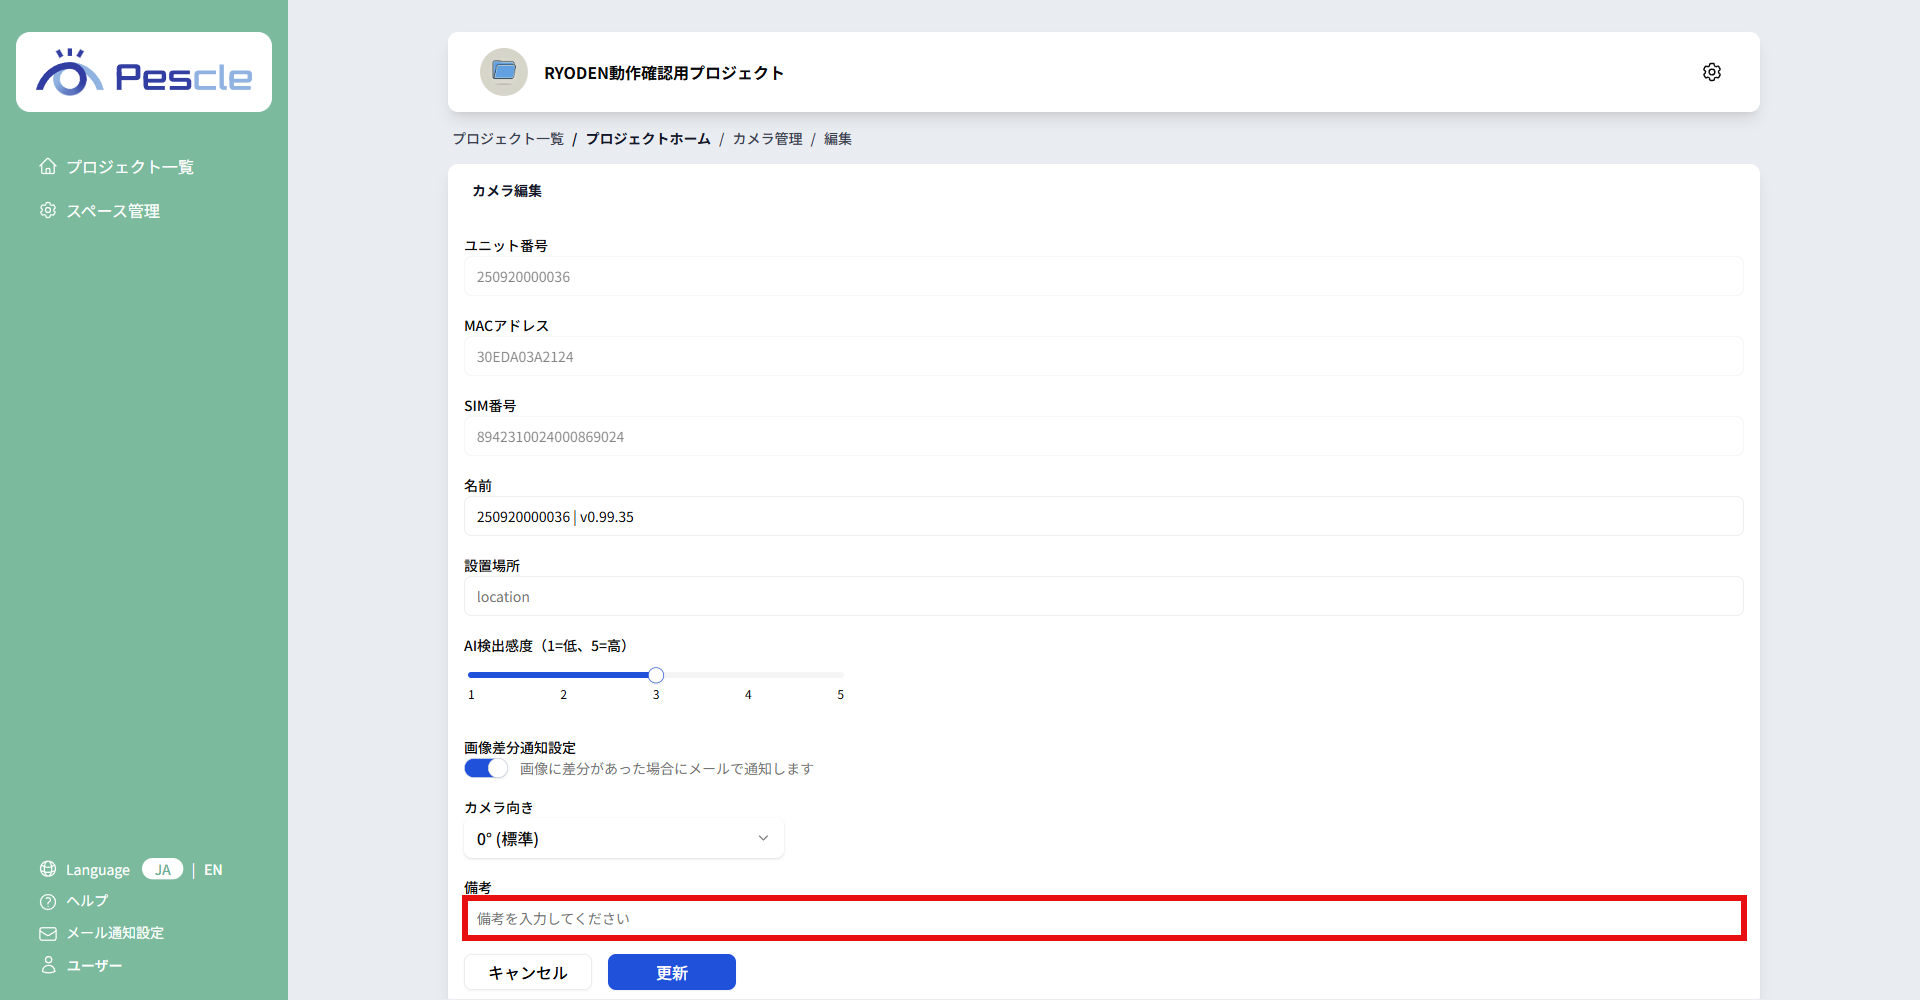Screen dimensions: 1920x1000
Task: Switch language to EN
Action: [213, 869]
